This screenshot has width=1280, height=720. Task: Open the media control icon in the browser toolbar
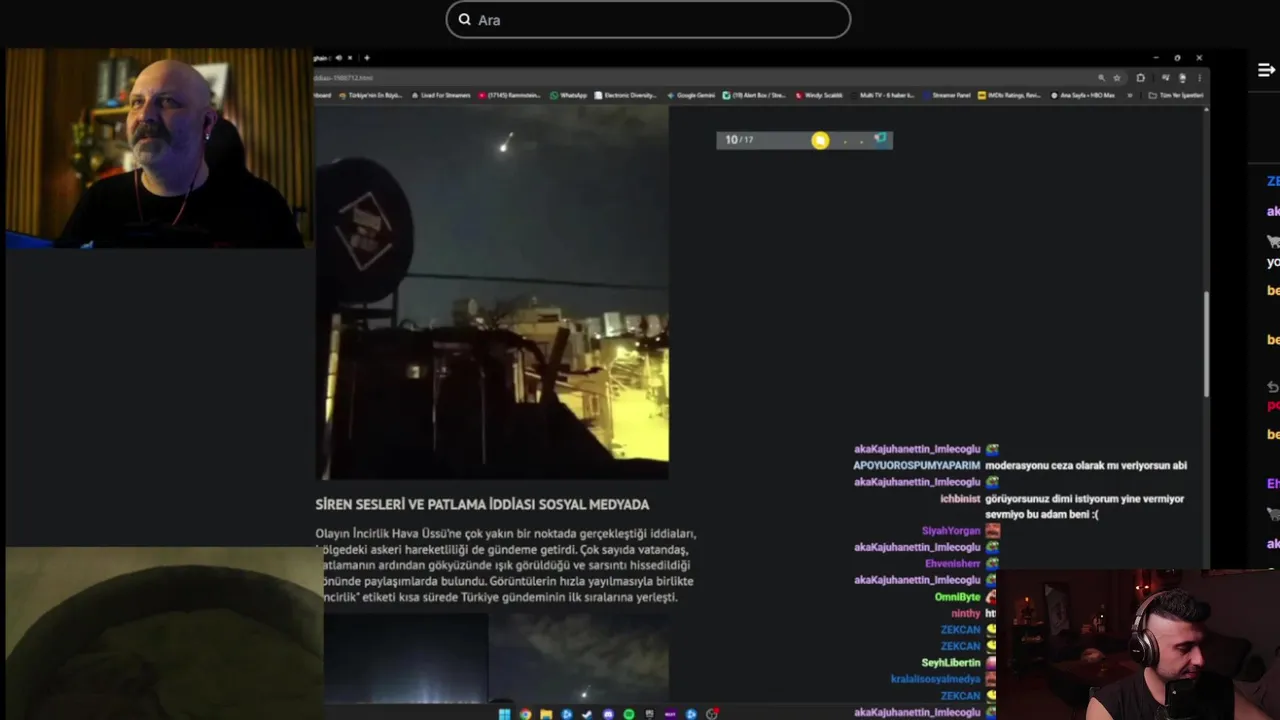click(x=1165, y=78)
